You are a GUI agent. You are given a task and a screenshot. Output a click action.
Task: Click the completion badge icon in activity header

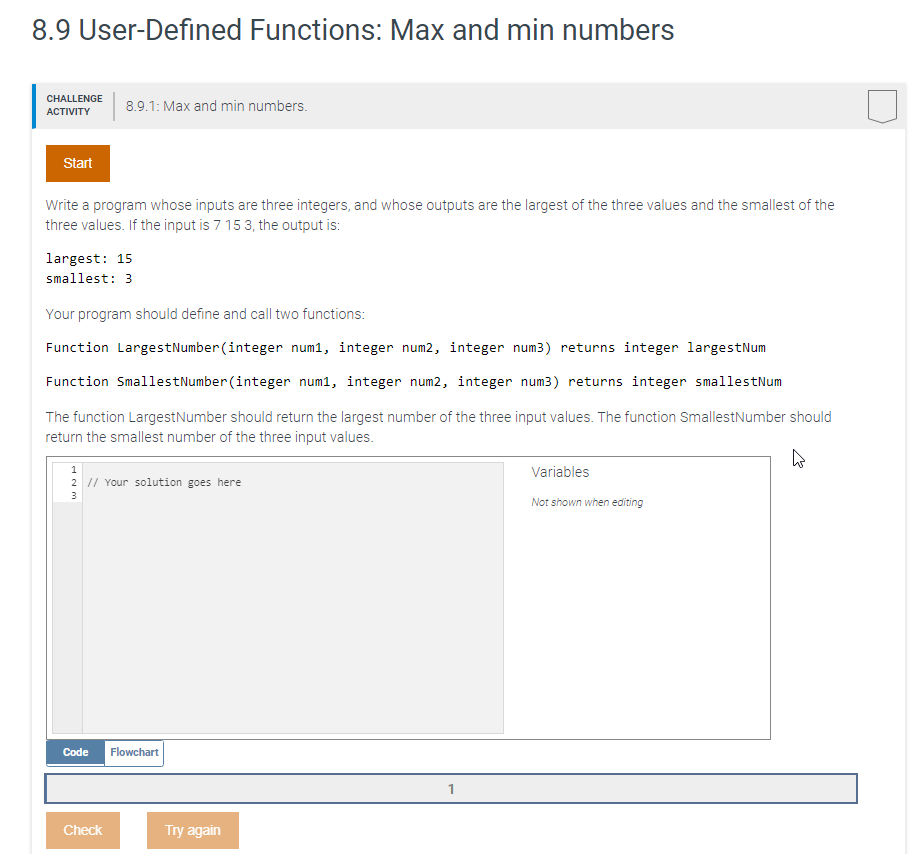(x=882, y=106)
